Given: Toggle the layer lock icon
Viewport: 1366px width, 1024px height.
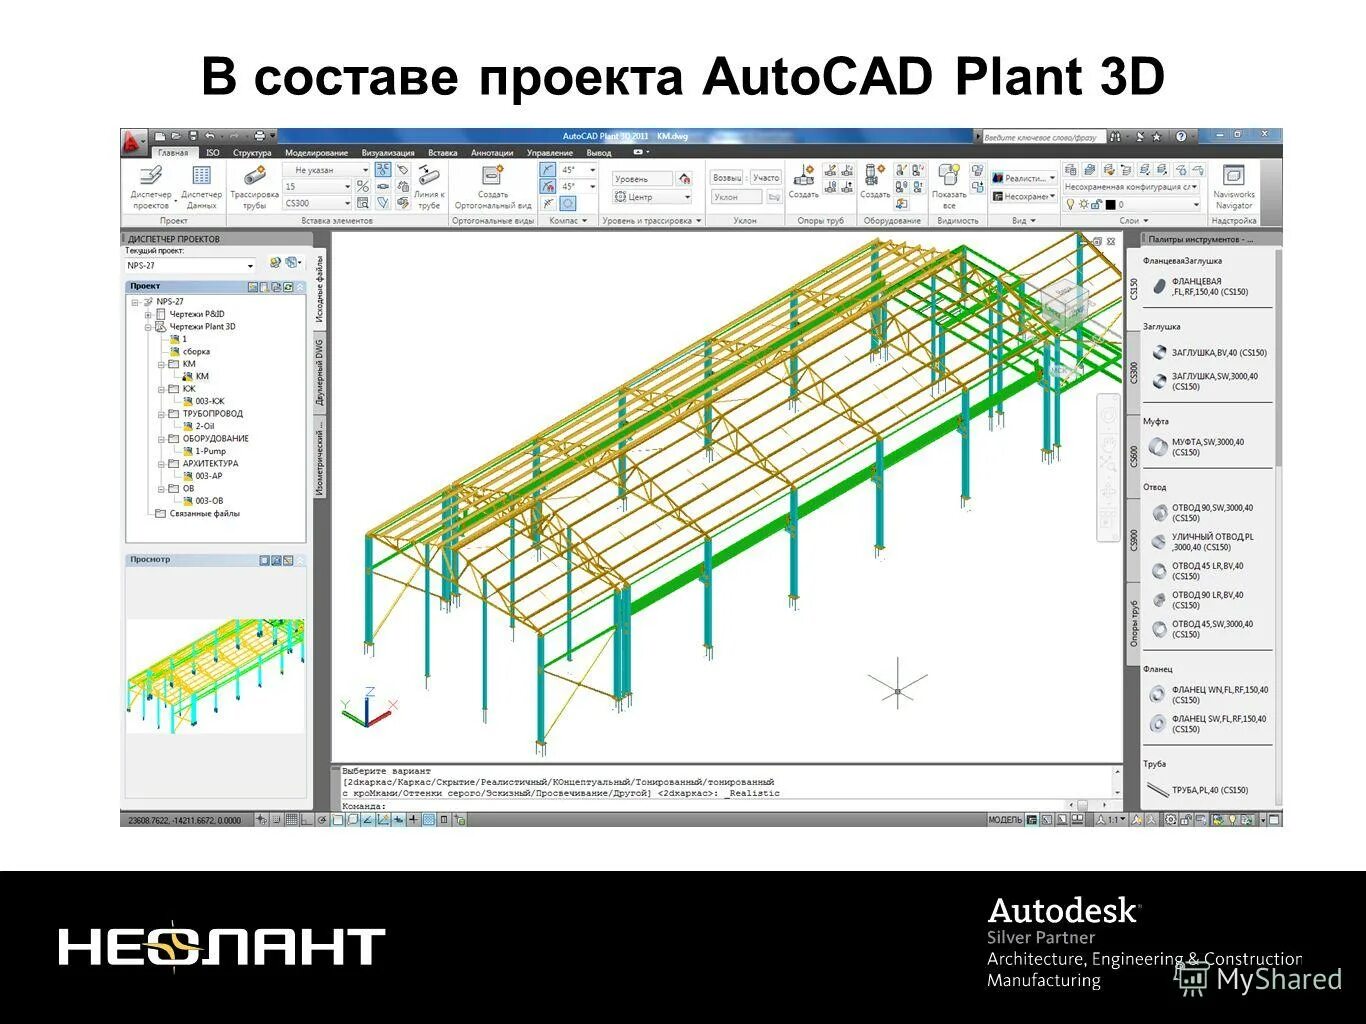Looking at the screenshot, I should (1096, 204).
